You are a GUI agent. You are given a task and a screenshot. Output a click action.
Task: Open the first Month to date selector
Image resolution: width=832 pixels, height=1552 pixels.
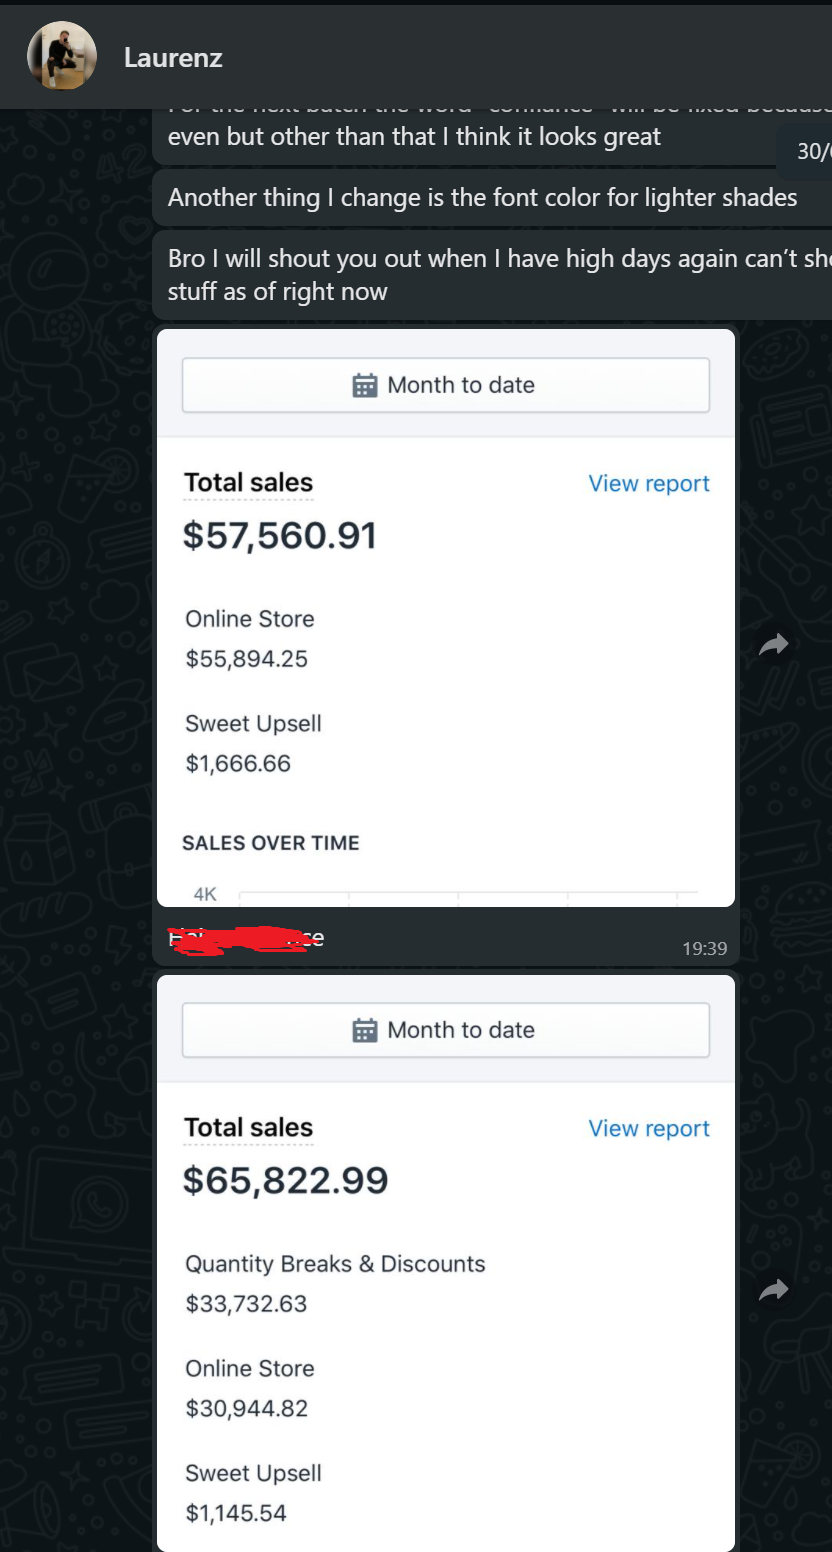tap(446, 385)
